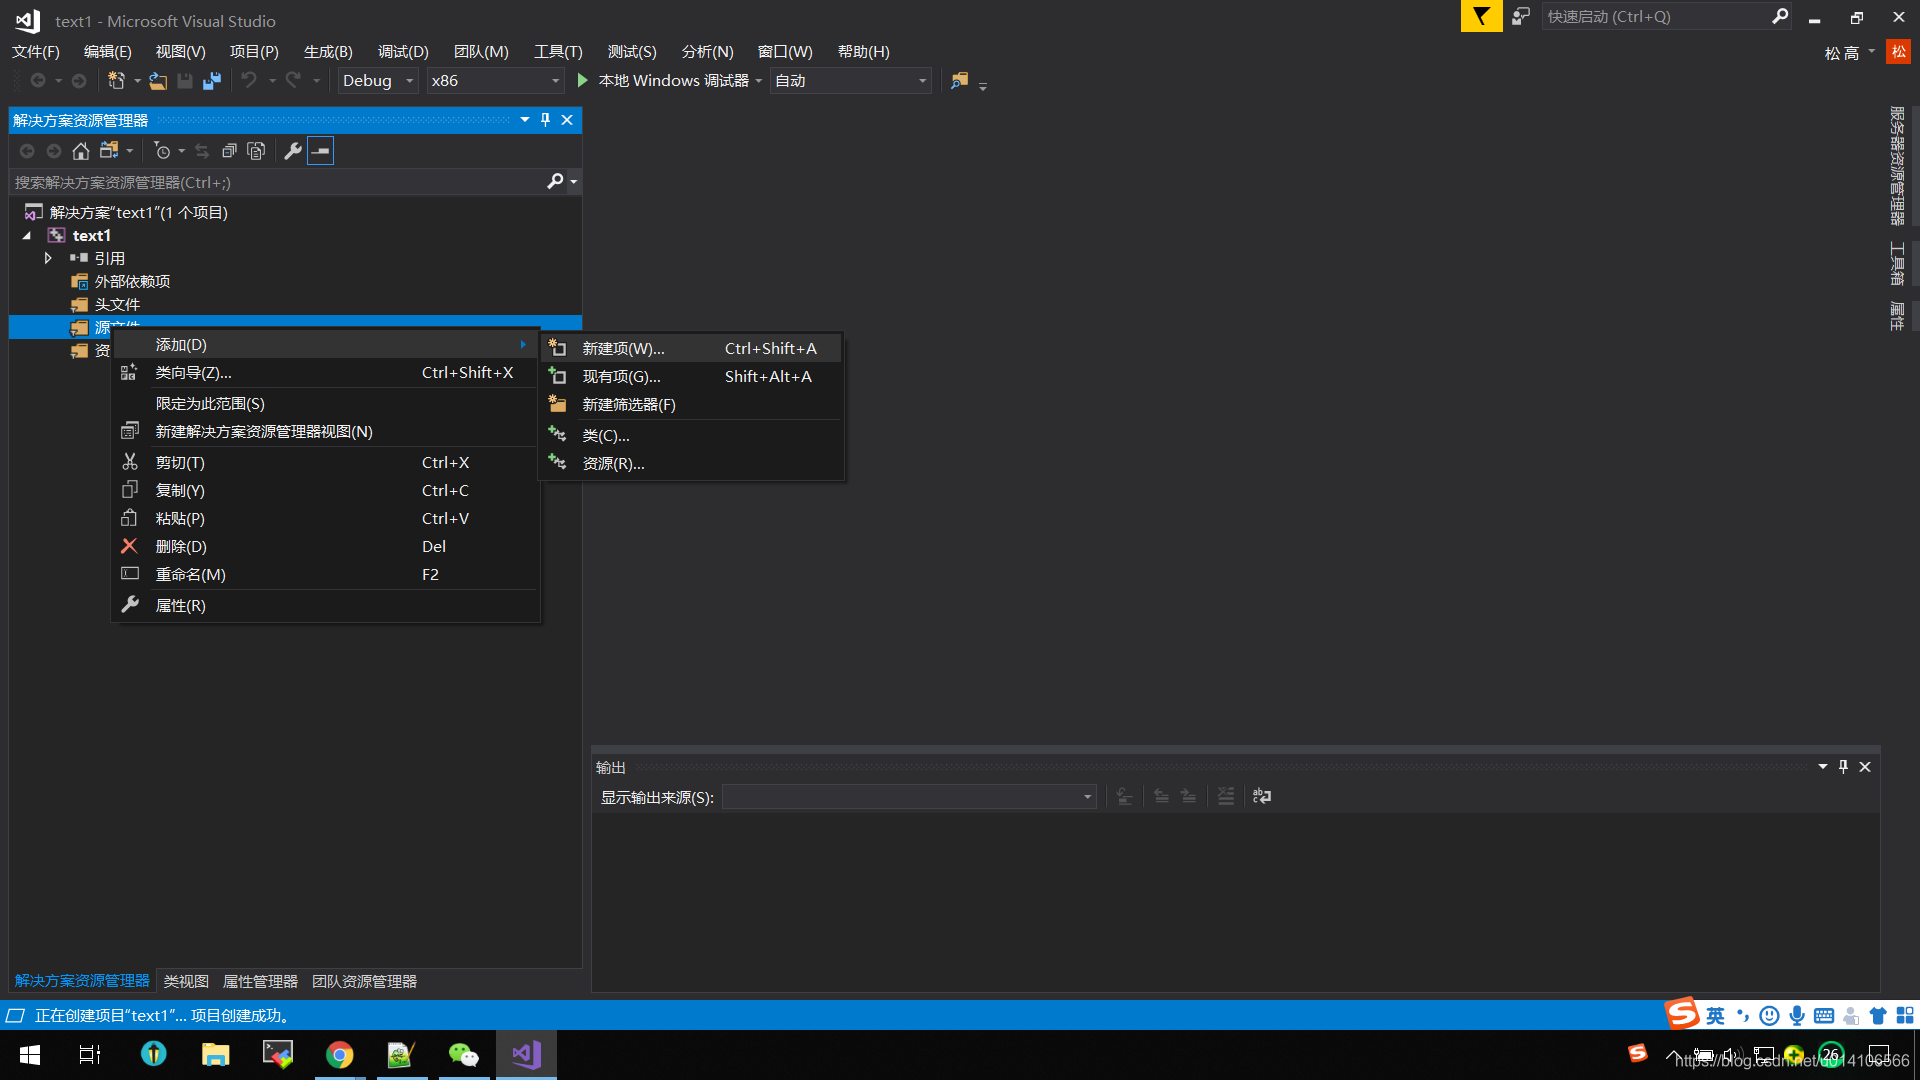The image size is (1920, 1080).
Task: Toggle auto-hide pin on Output panel
Action: click(x=1843, y=767)
